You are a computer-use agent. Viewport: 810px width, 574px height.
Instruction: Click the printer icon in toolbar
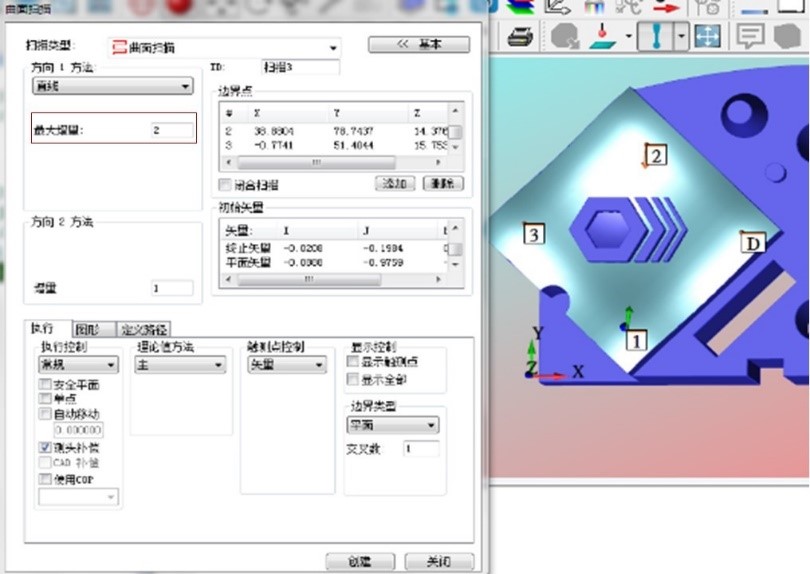tap(519, 37)
